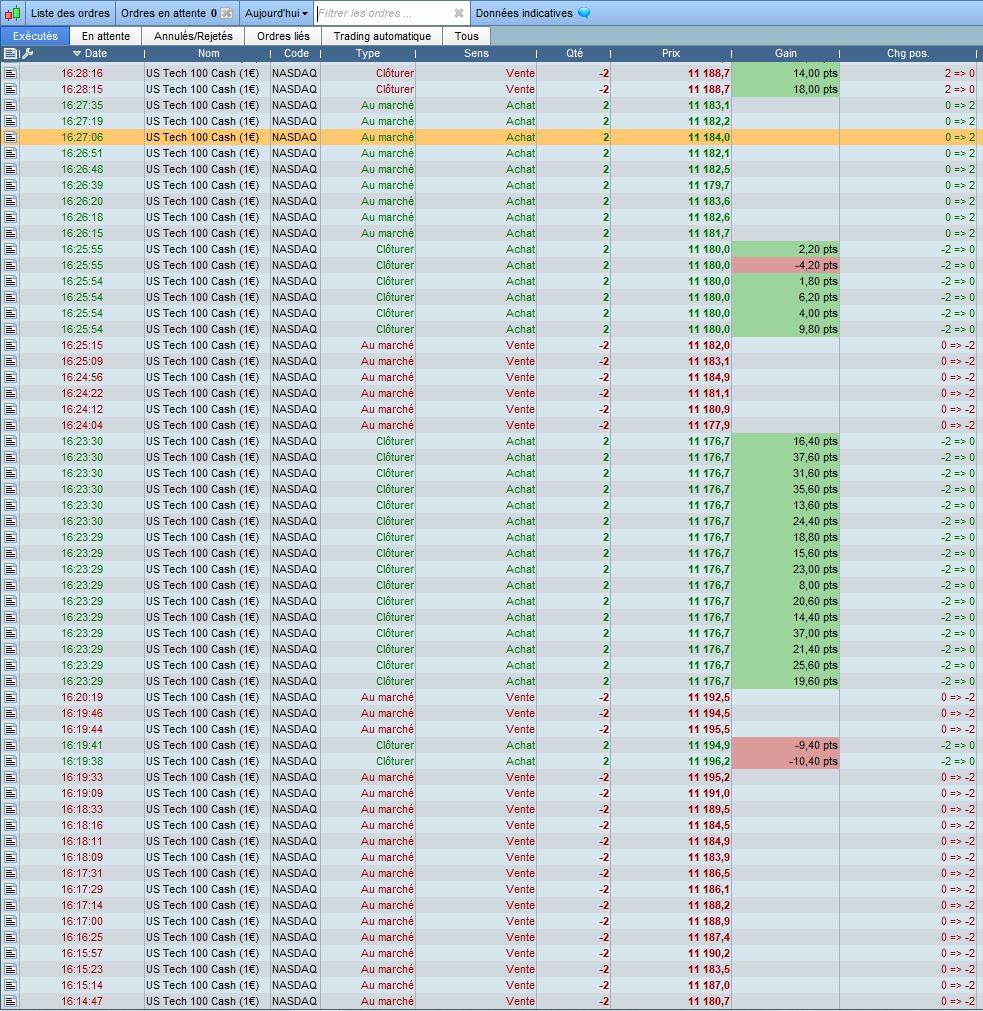Open details icon for the 16:24:56 order row
The image size is (983, 1011).
10,377
